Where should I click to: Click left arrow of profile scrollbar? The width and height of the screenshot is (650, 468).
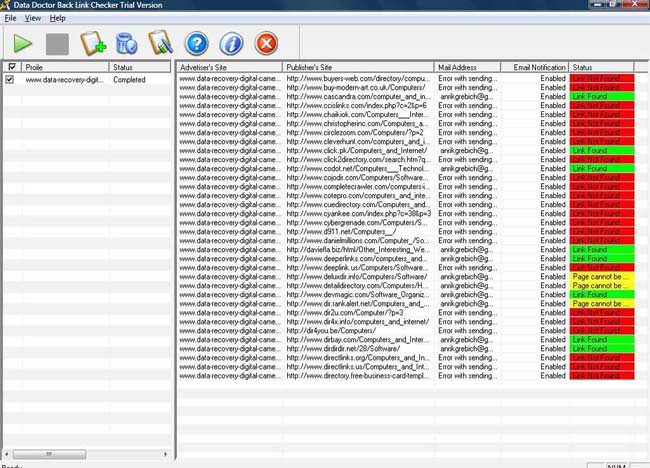pyautogui.click(x=7, y=454)
